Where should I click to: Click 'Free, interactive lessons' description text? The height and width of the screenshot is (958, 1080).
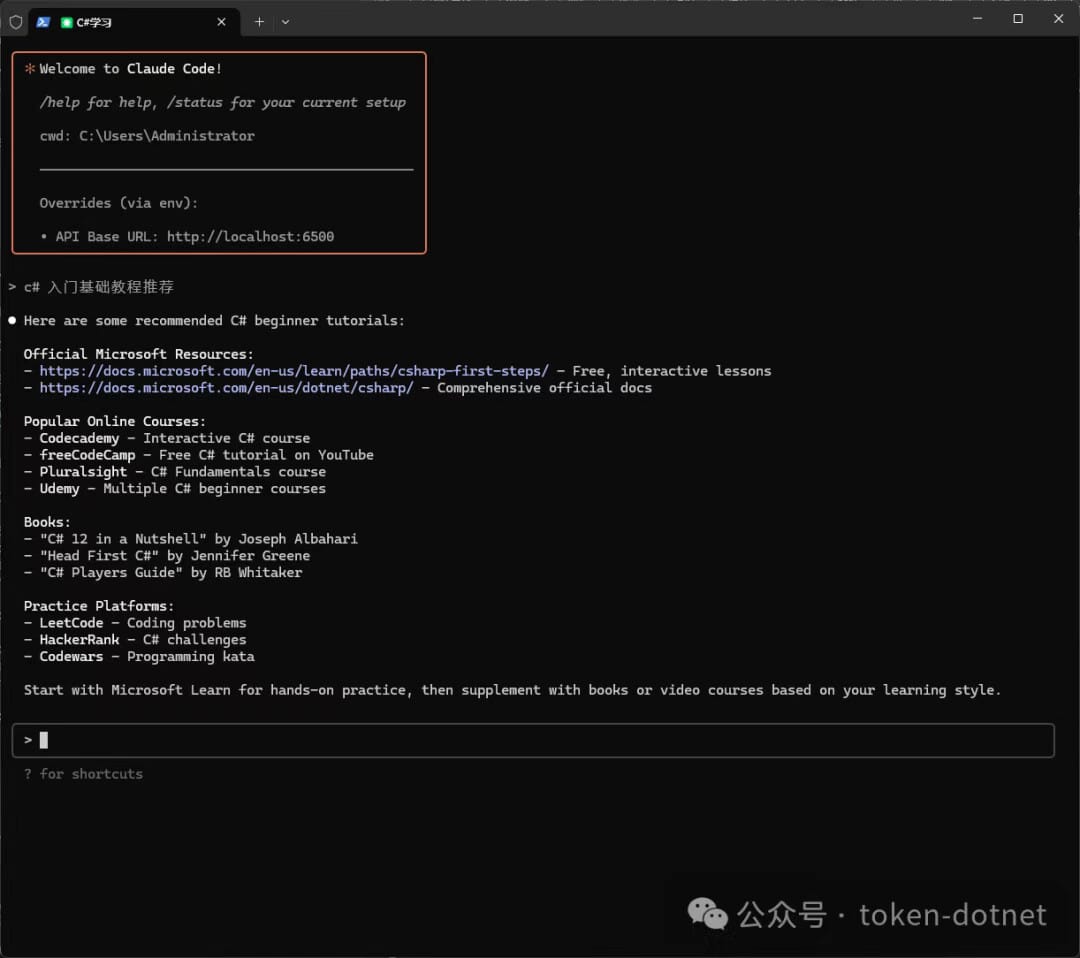click(x=672, y=371)
